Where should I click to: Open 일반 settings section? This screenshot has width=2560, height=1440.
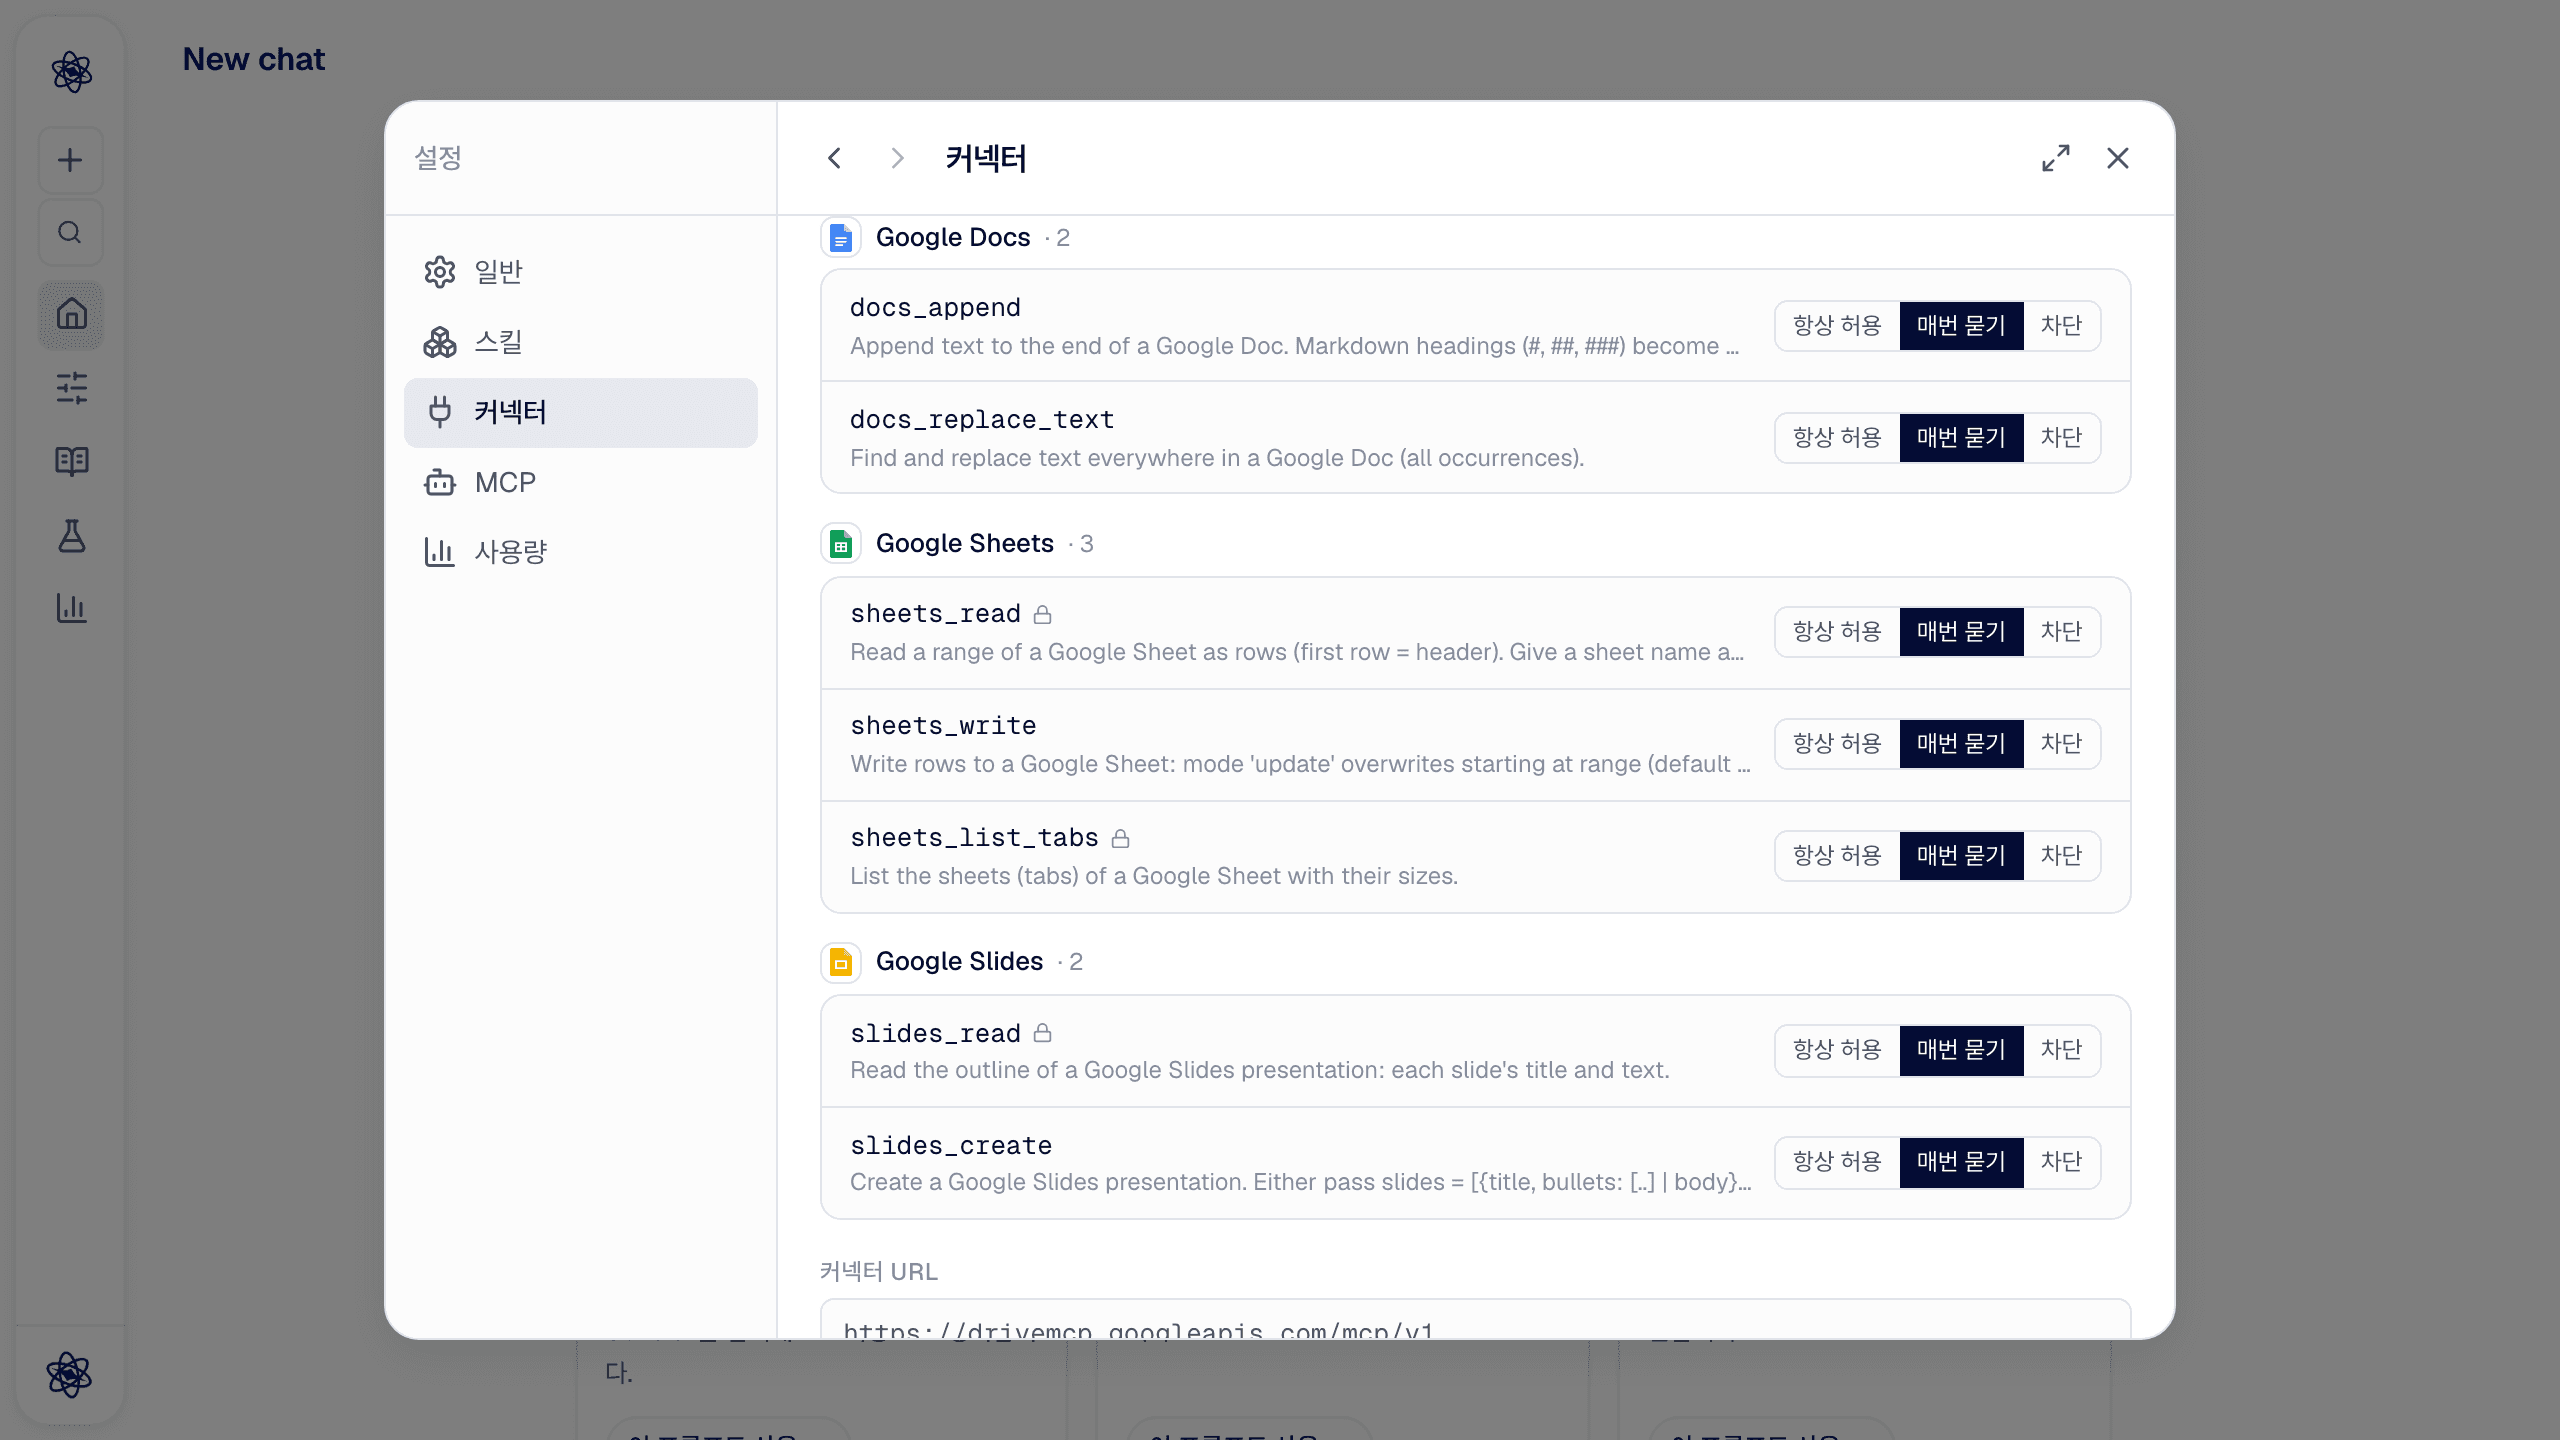[x=581, y=272]
